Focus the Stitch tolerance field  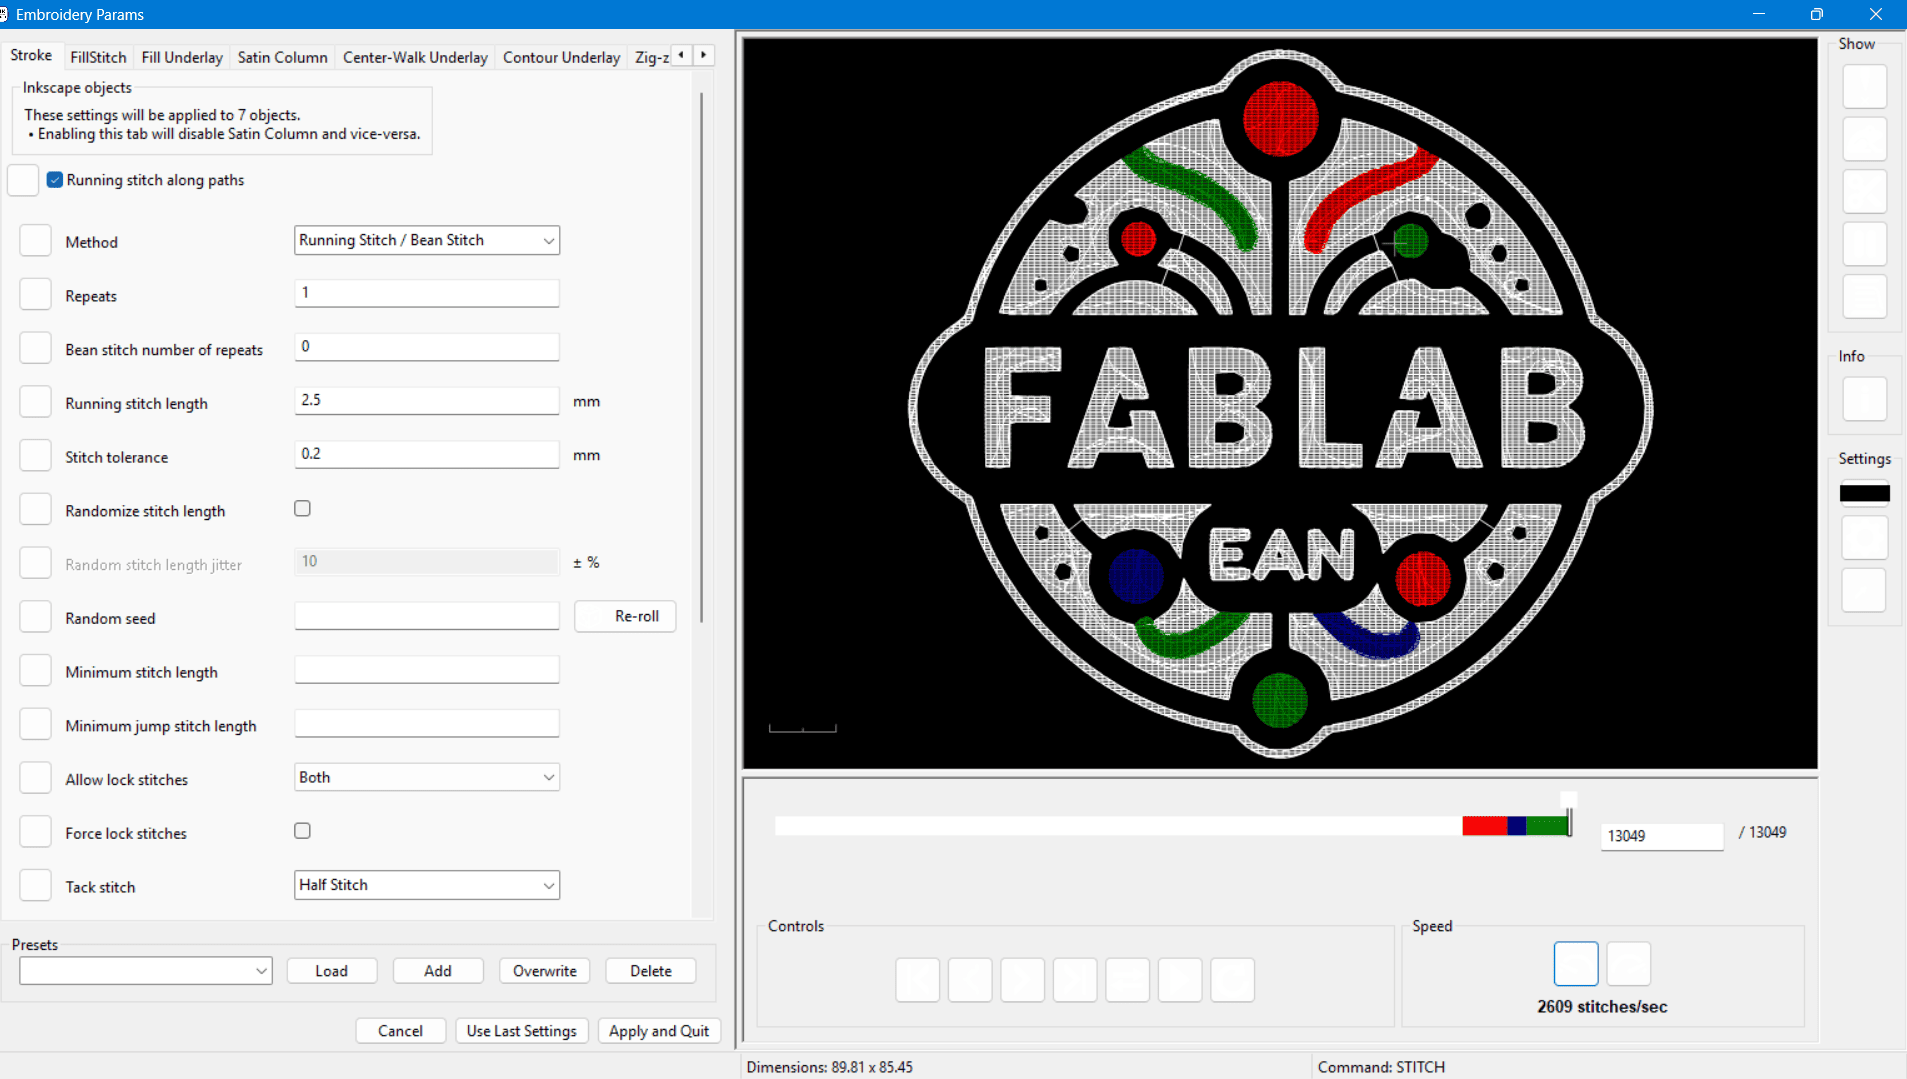427,454
